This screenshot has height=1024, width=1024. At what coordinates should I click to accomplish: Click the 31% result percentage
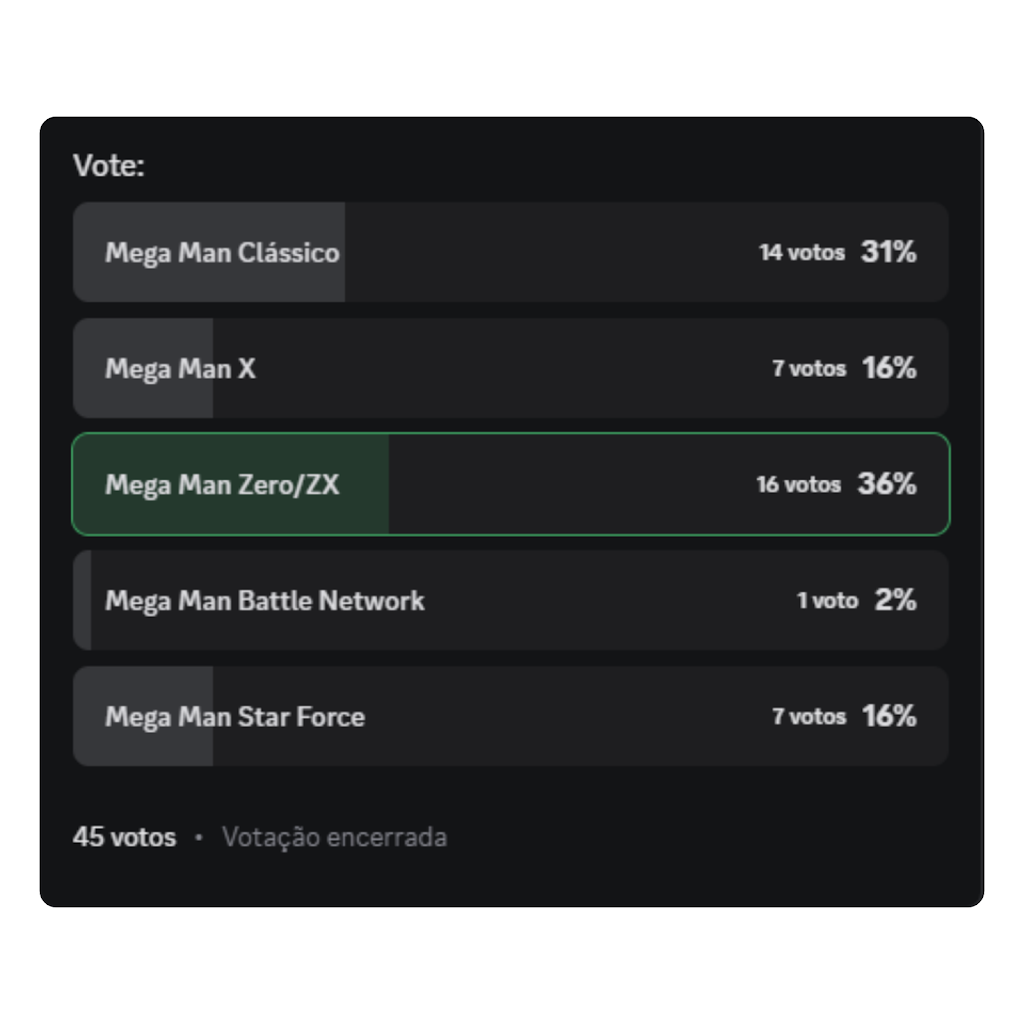pyautogui.click(x=889, y=251)
